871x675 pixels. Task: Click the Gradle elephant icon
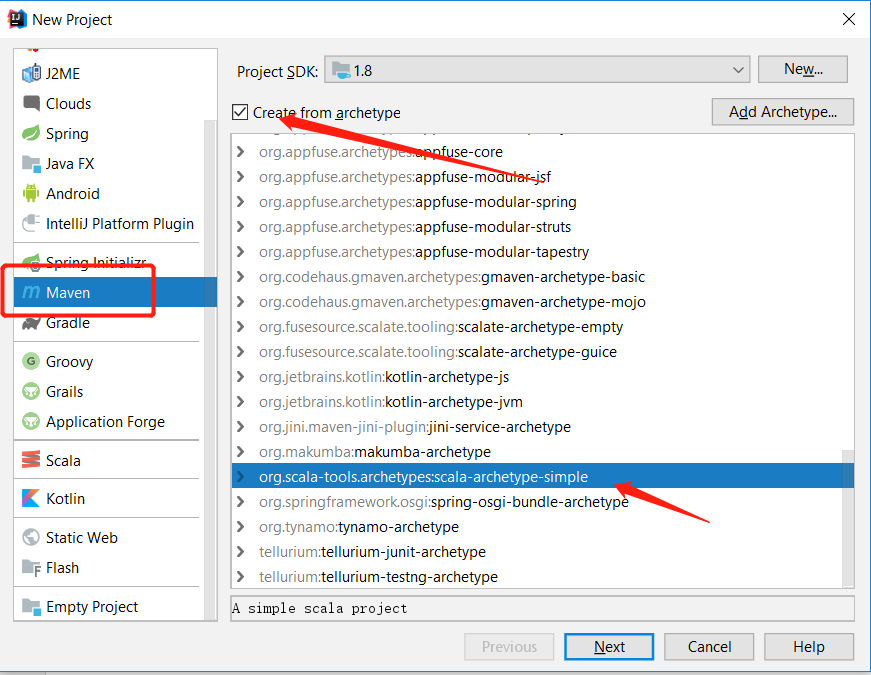pyautogui.click(x=31, y=323)
